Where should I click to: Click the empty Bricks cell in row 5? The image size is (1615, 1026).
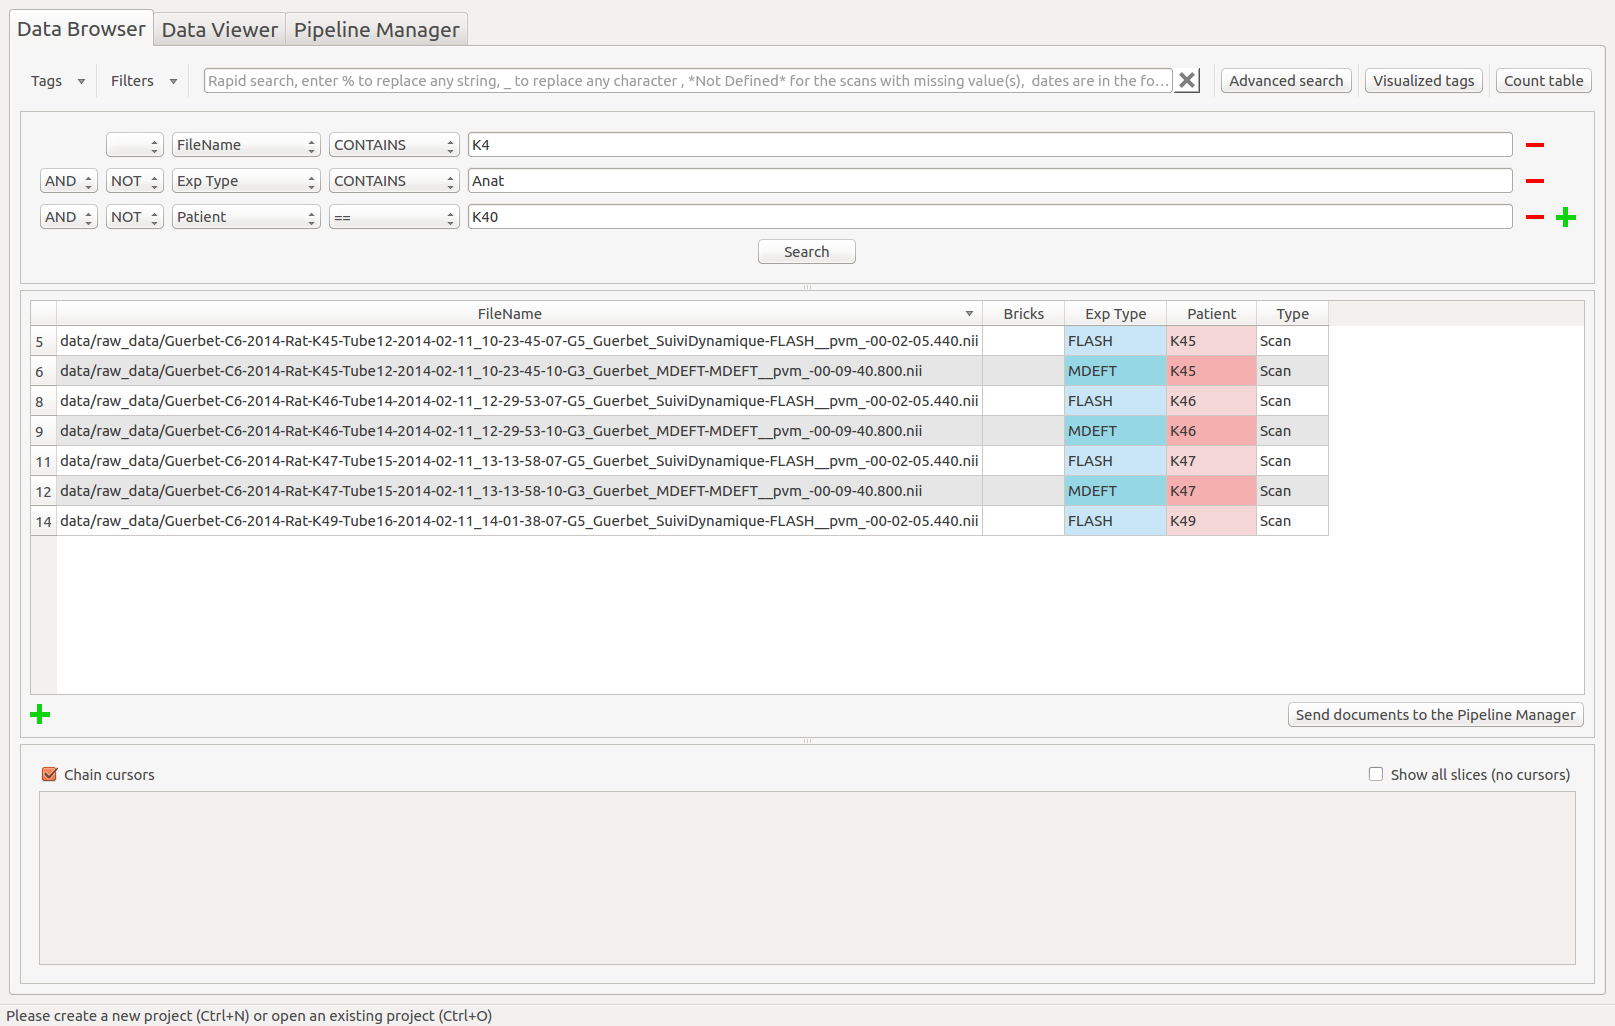pyautogui.click(x=1024, y=341)
